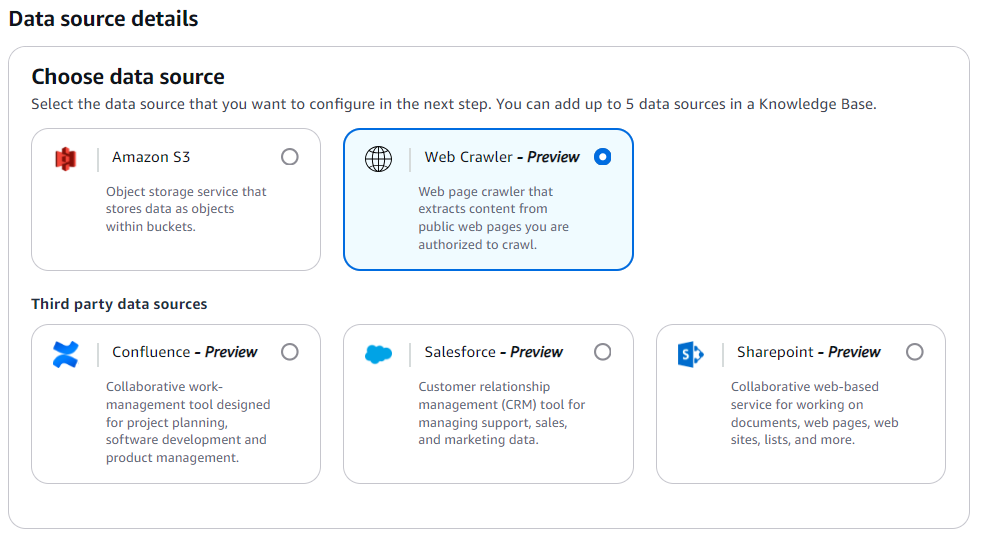Click the "Amazon S3" card title

coord(151,157)
